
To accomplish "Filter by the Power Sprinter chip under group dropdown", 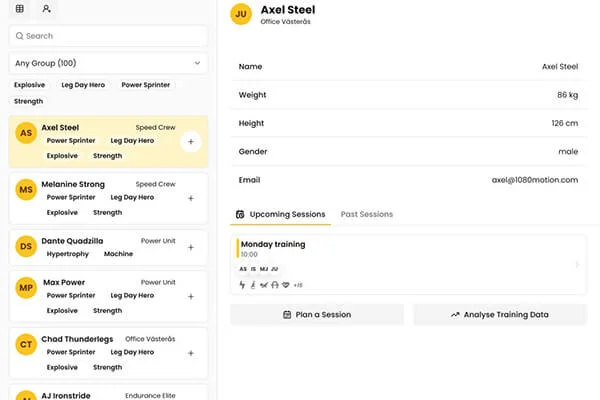I will pos(145,85).
